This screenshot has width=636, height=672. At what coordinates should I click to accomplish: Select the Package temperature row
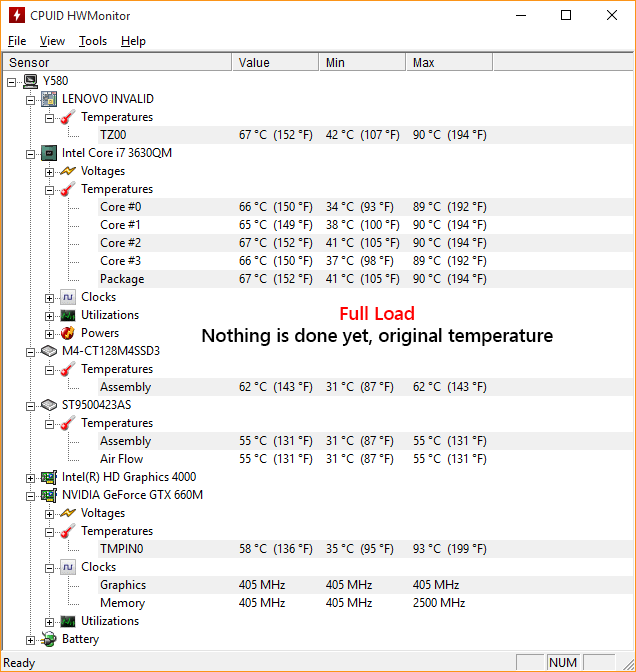point(366,279)
